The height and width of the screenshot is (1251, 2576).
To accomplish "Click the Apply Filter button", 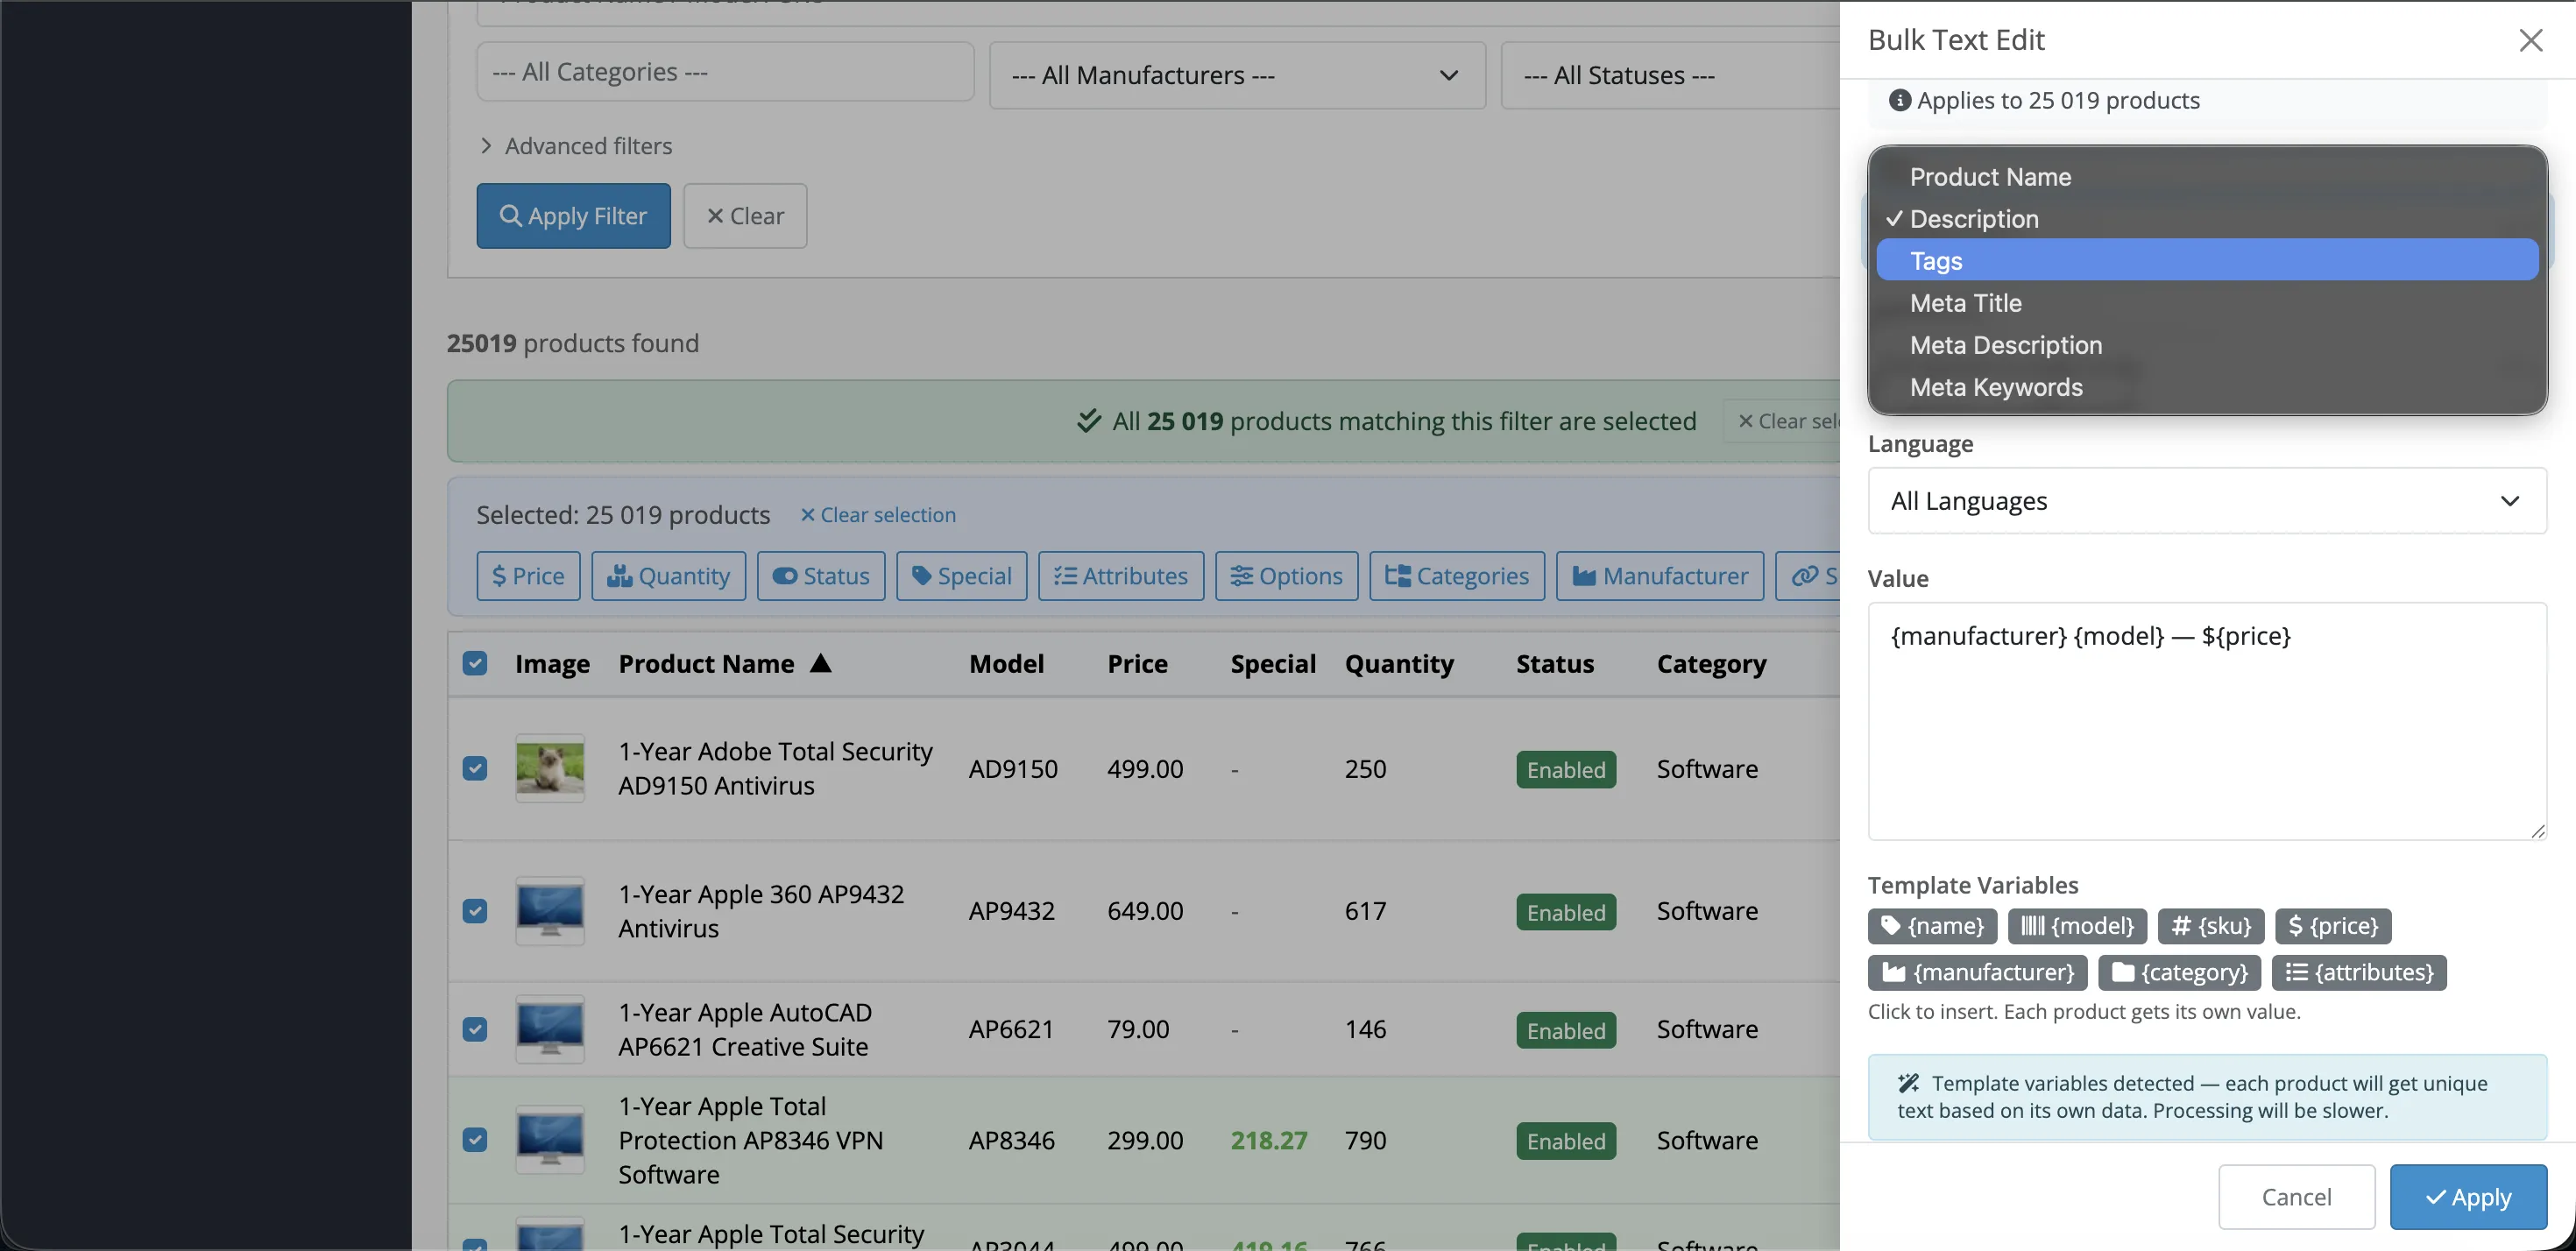I will click(573, 216).
